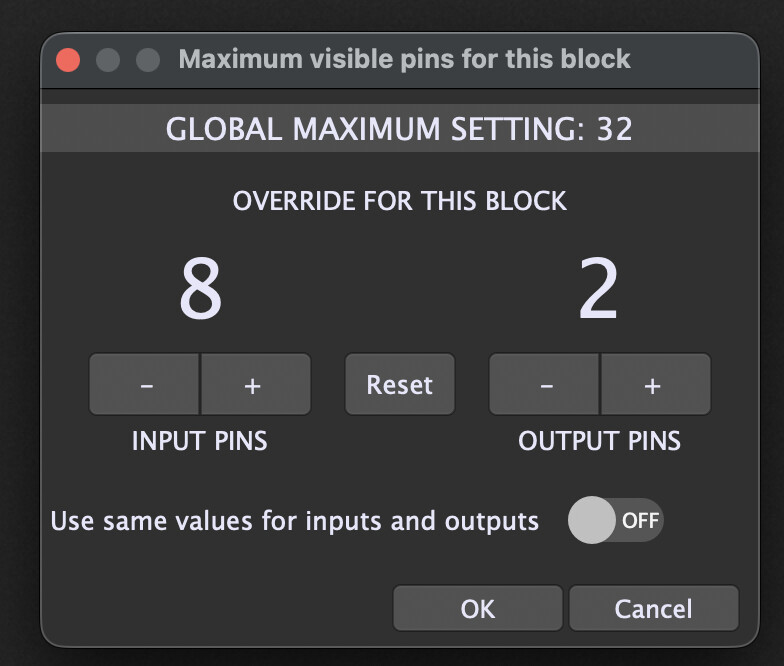Enable same values for inputs and outputs switch
The height and width of the screenshot is (666, 784).
(615, 521)
